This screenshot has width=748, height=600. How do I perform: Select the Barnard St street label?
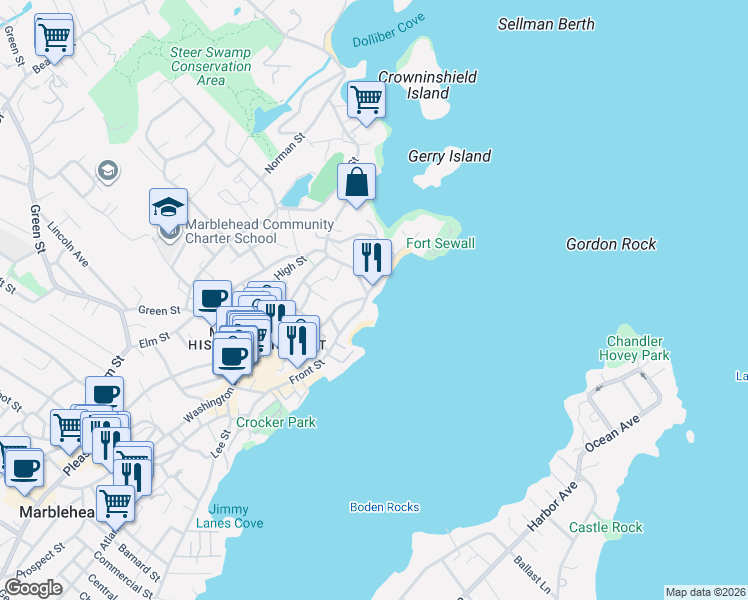[x=139, y=563]
